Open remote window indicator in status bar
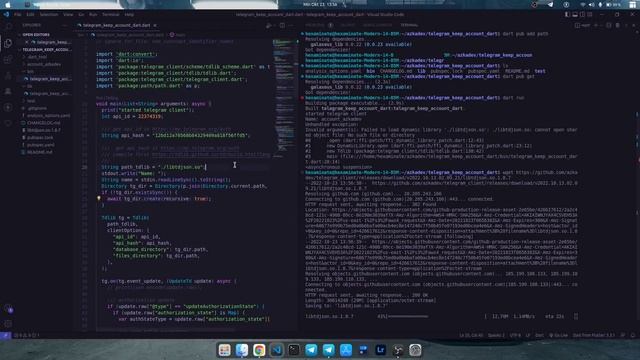The width and height of the screenshot is (640, 360). [5, 336]
